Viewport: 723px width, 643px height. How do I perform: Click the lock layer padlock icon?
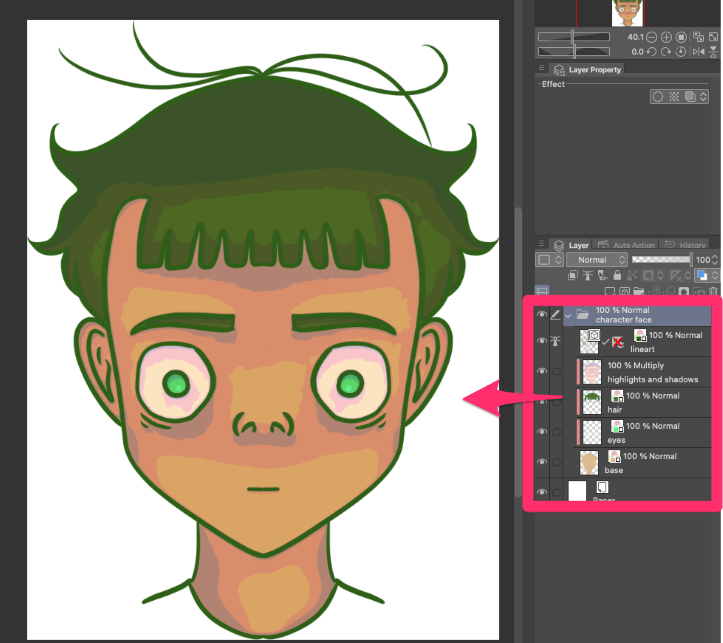click(618, 275)
